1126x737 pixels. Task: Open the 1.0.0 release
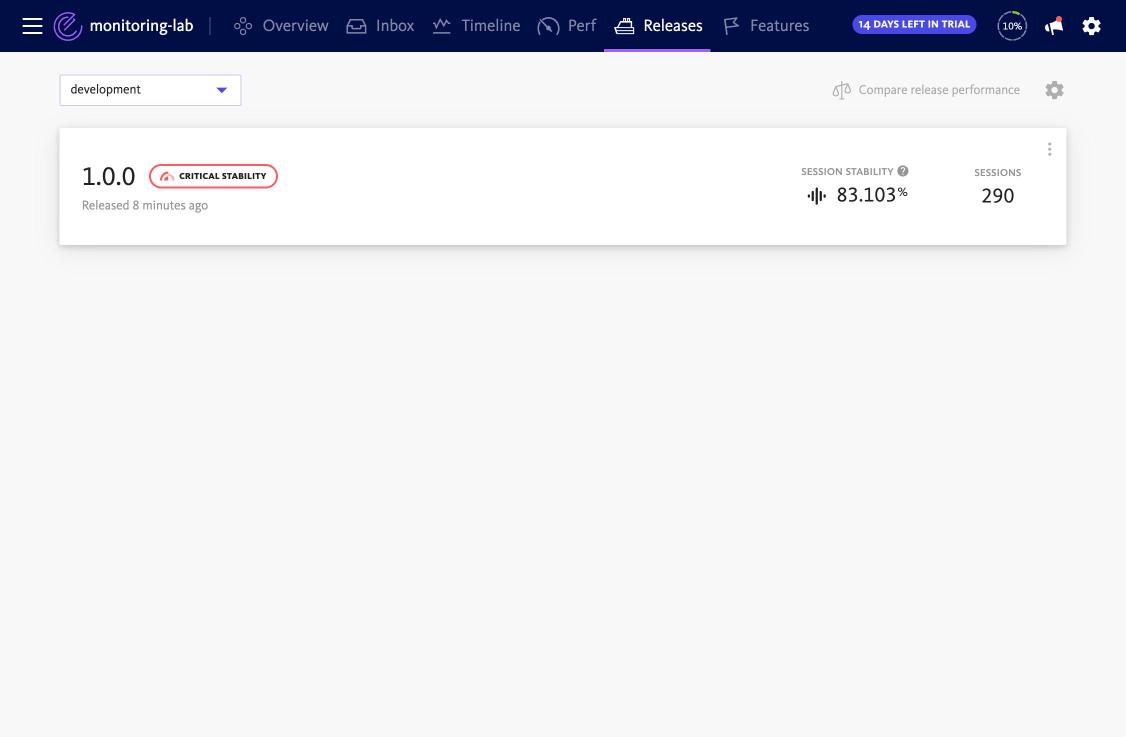pyautogui.click(x=108, y=176)
